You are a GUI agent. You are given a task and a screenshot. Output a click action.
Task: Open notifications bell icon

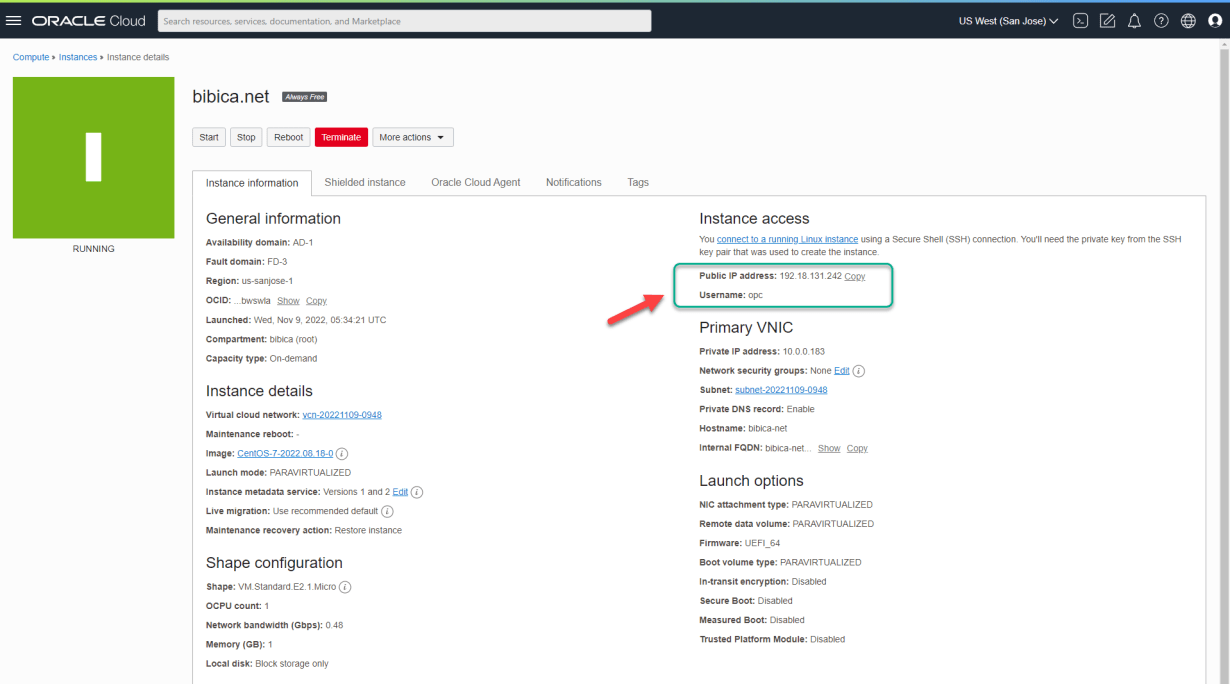pyautogui.click(x=1134, y=21)
